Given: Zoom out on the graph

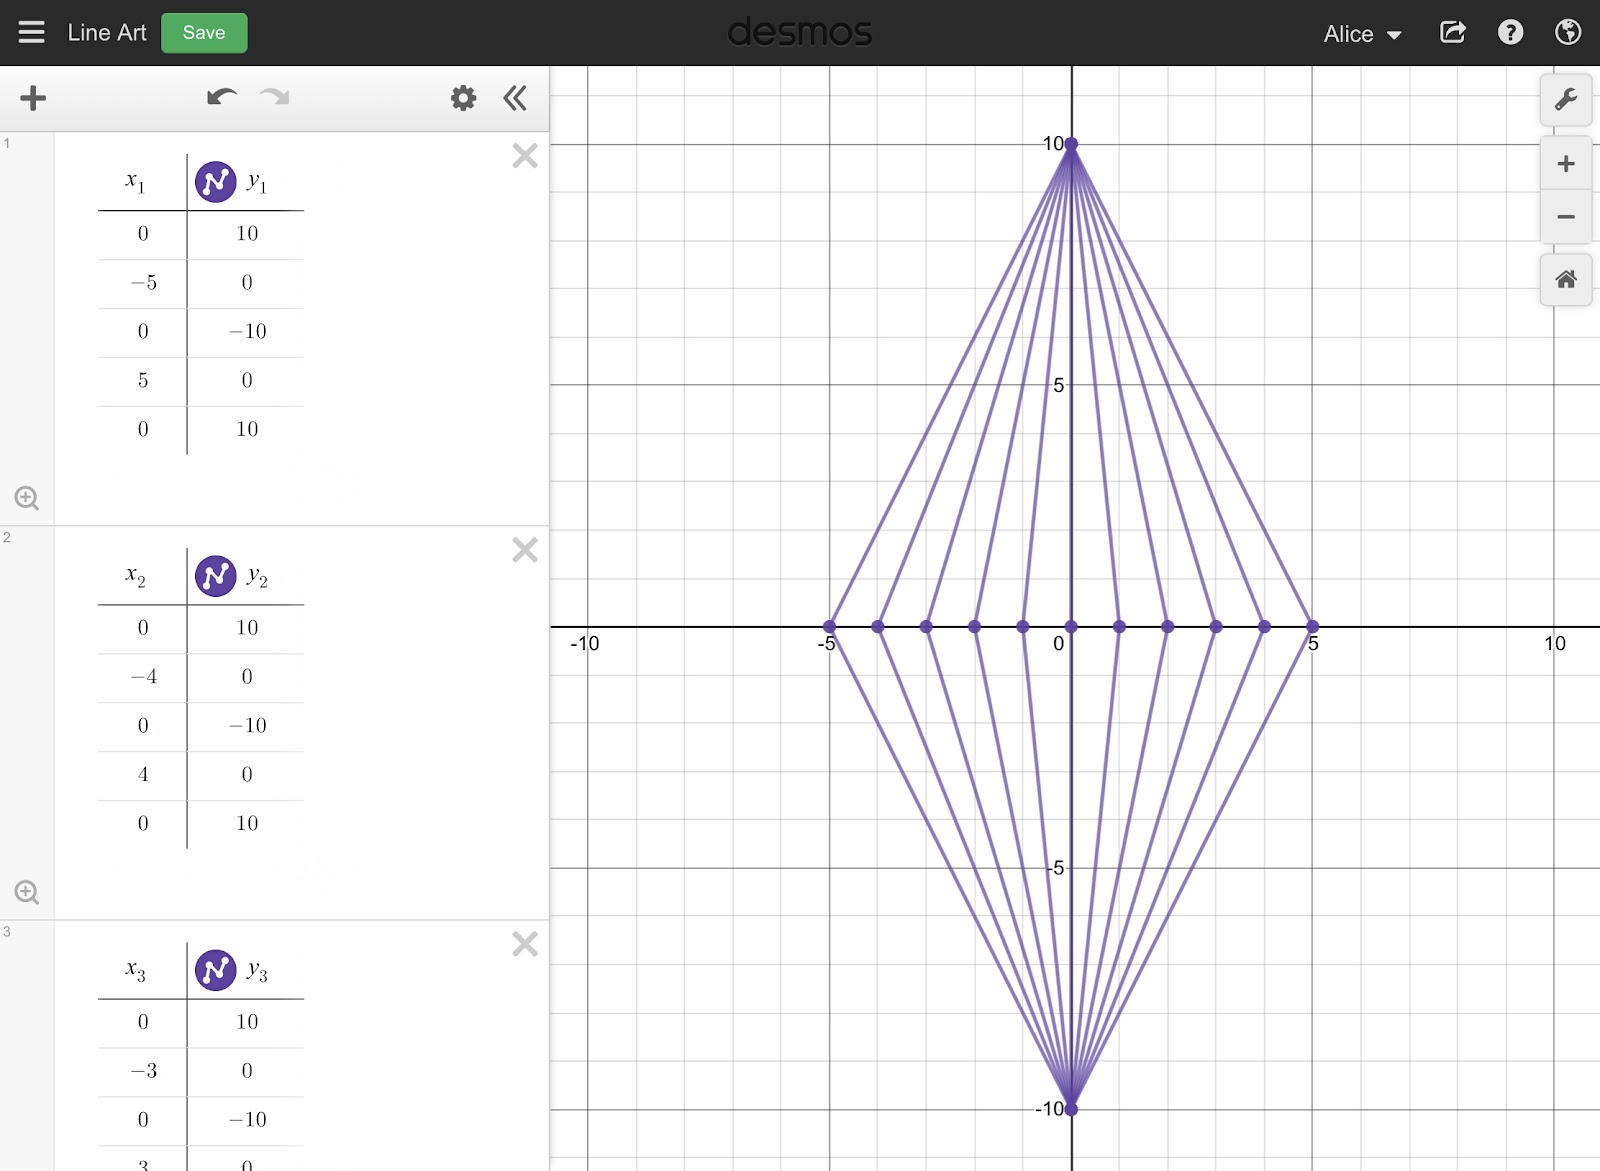Looking at the screenshot, I should (1566, 217).
